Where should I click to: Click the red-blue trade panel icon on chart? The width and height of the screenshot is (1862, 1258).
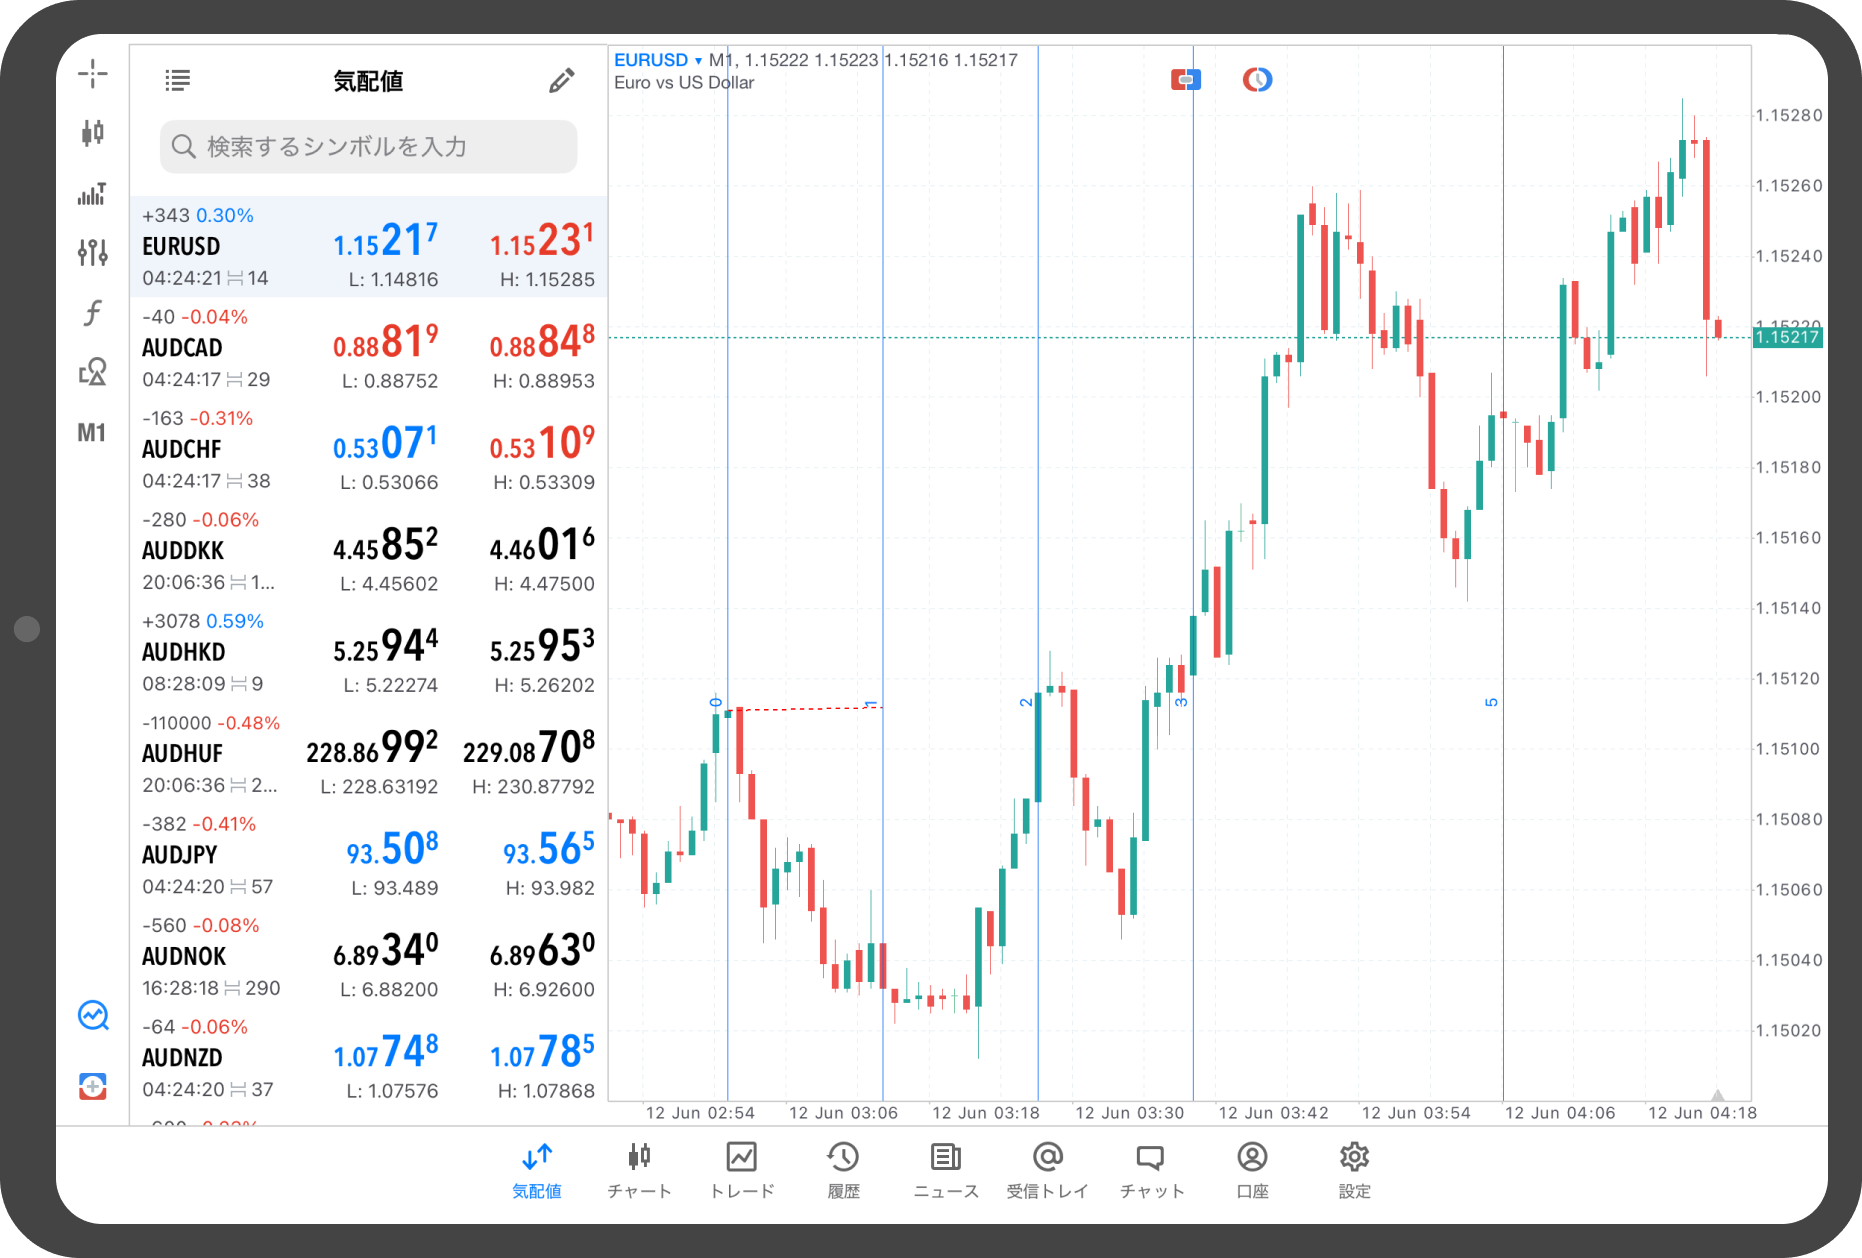[x=1185, y=79]
